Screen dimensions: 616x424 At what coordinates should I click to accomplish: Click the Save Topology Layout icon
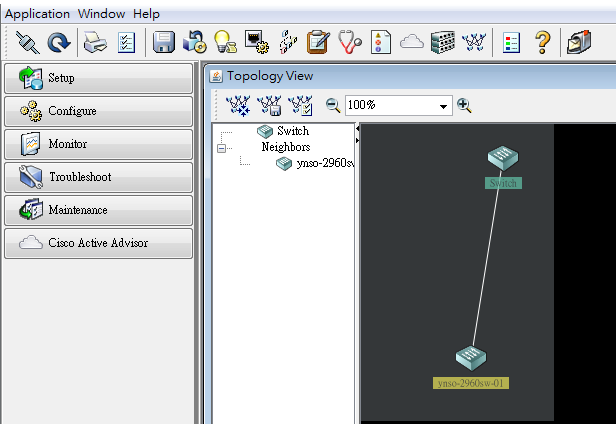270,106
